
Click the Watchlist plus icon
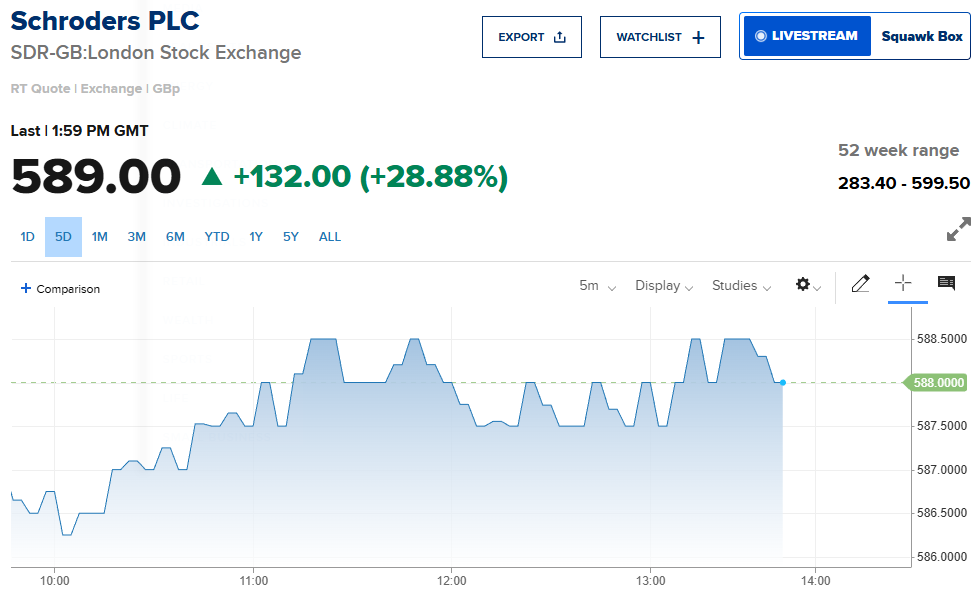(698, 37)
